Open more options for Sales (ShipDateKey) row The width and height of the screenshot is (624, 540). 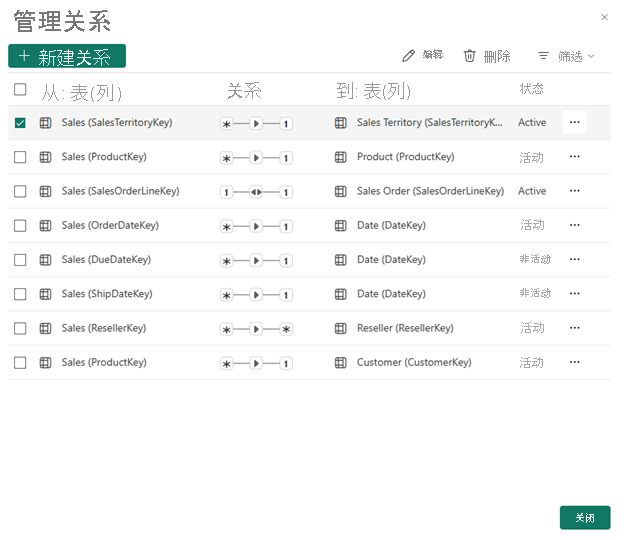click(574, 293)
